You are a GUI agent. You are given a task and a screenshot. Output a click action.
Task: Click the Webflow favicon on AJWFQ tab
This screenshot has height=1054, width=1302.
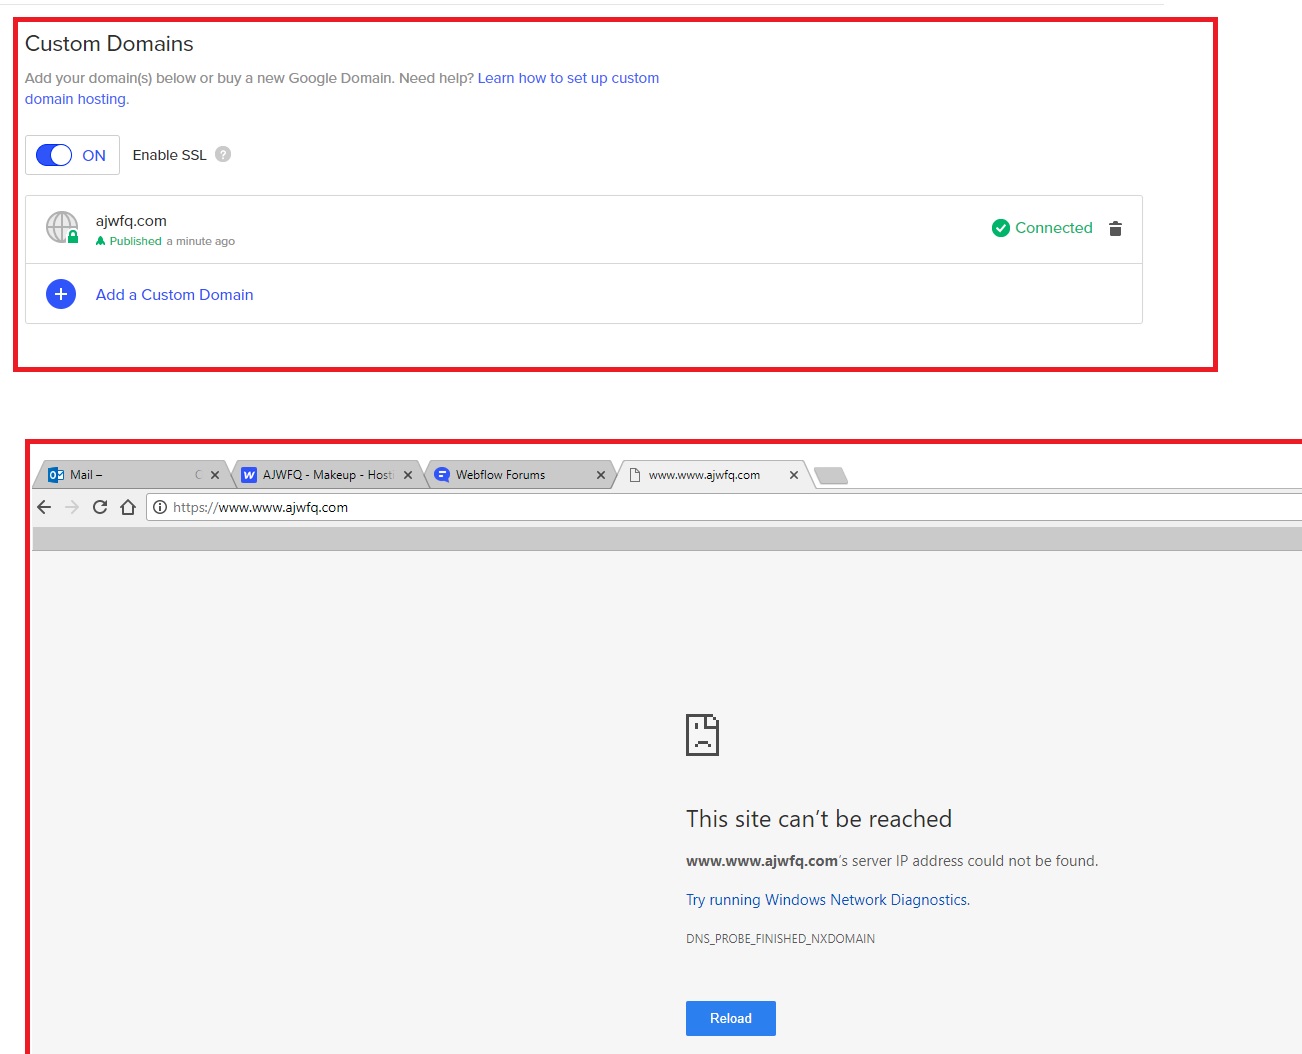[249, 475]
